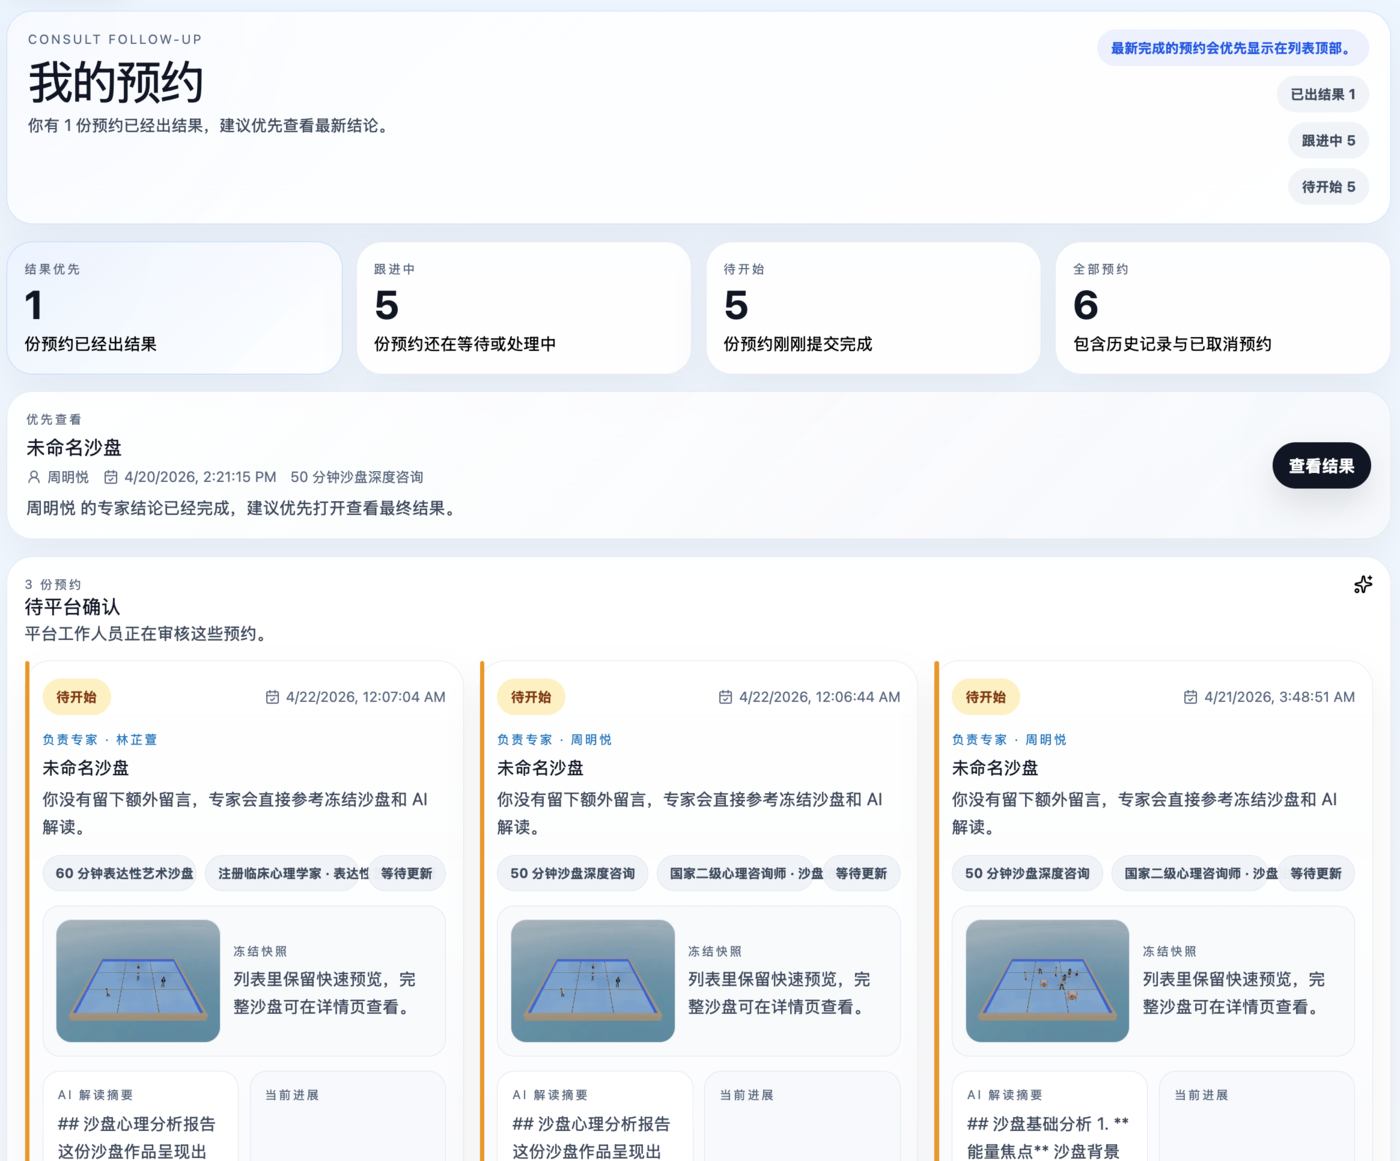This screenshot has width=1400, height=1161.
Task: Click 50 分钟沙盘深度咨询 text in 优先查看 card
Action: pos(357,477)
